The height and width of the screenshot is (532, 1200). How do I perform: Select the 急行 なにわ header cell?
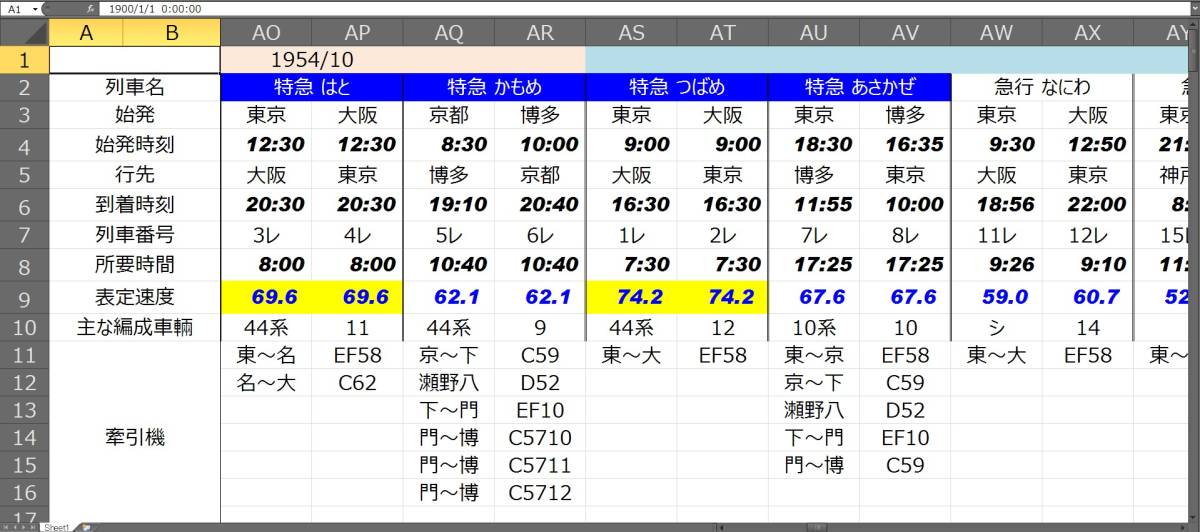pos(1042,86)
